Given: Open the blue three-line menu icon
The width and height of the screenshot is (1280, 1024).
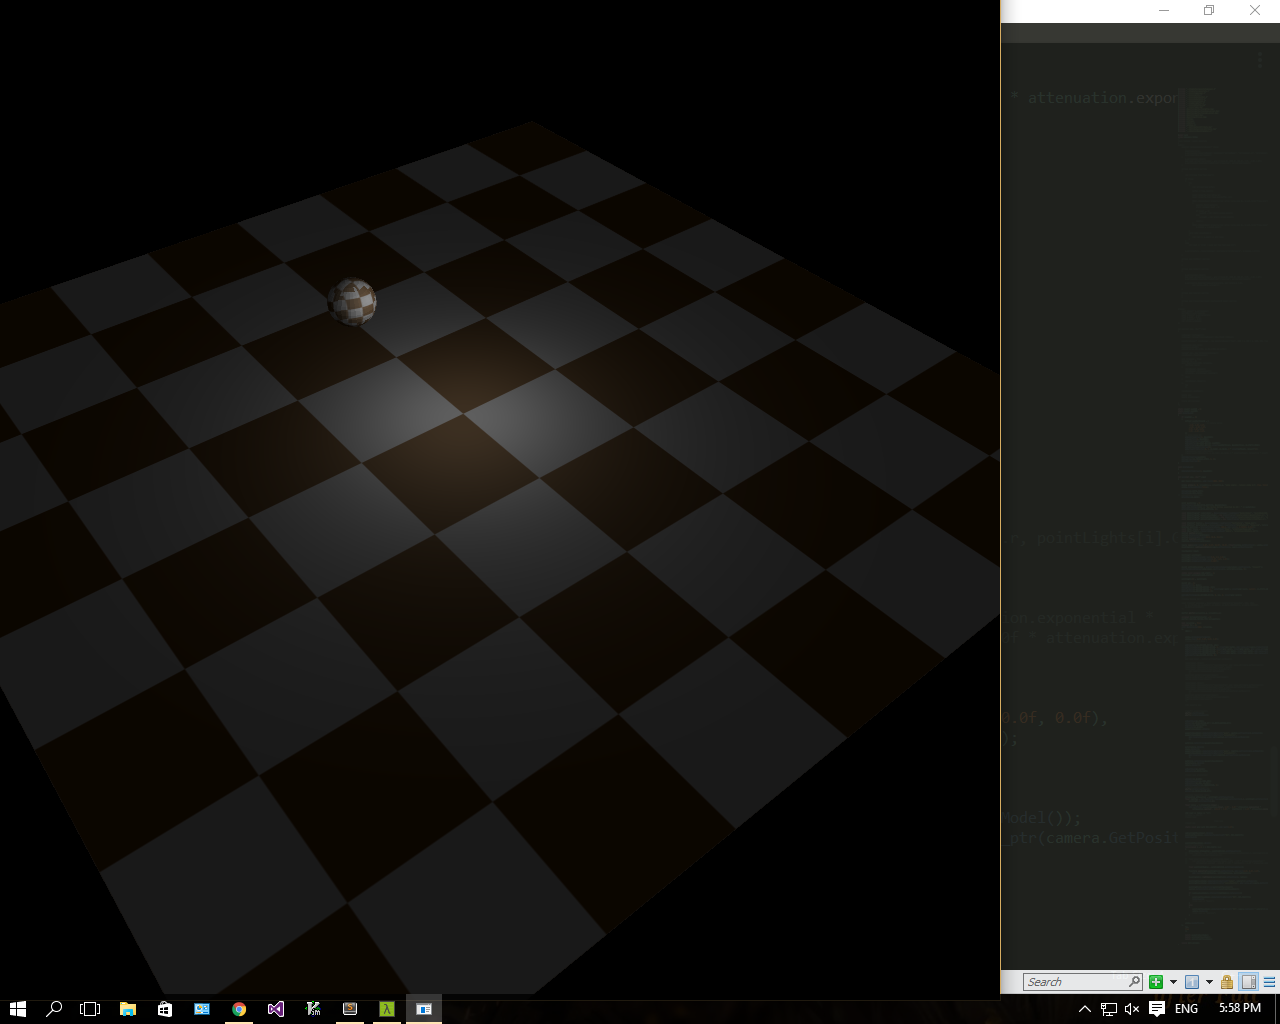Looking at the screenshot, I should click(1270, 982).
